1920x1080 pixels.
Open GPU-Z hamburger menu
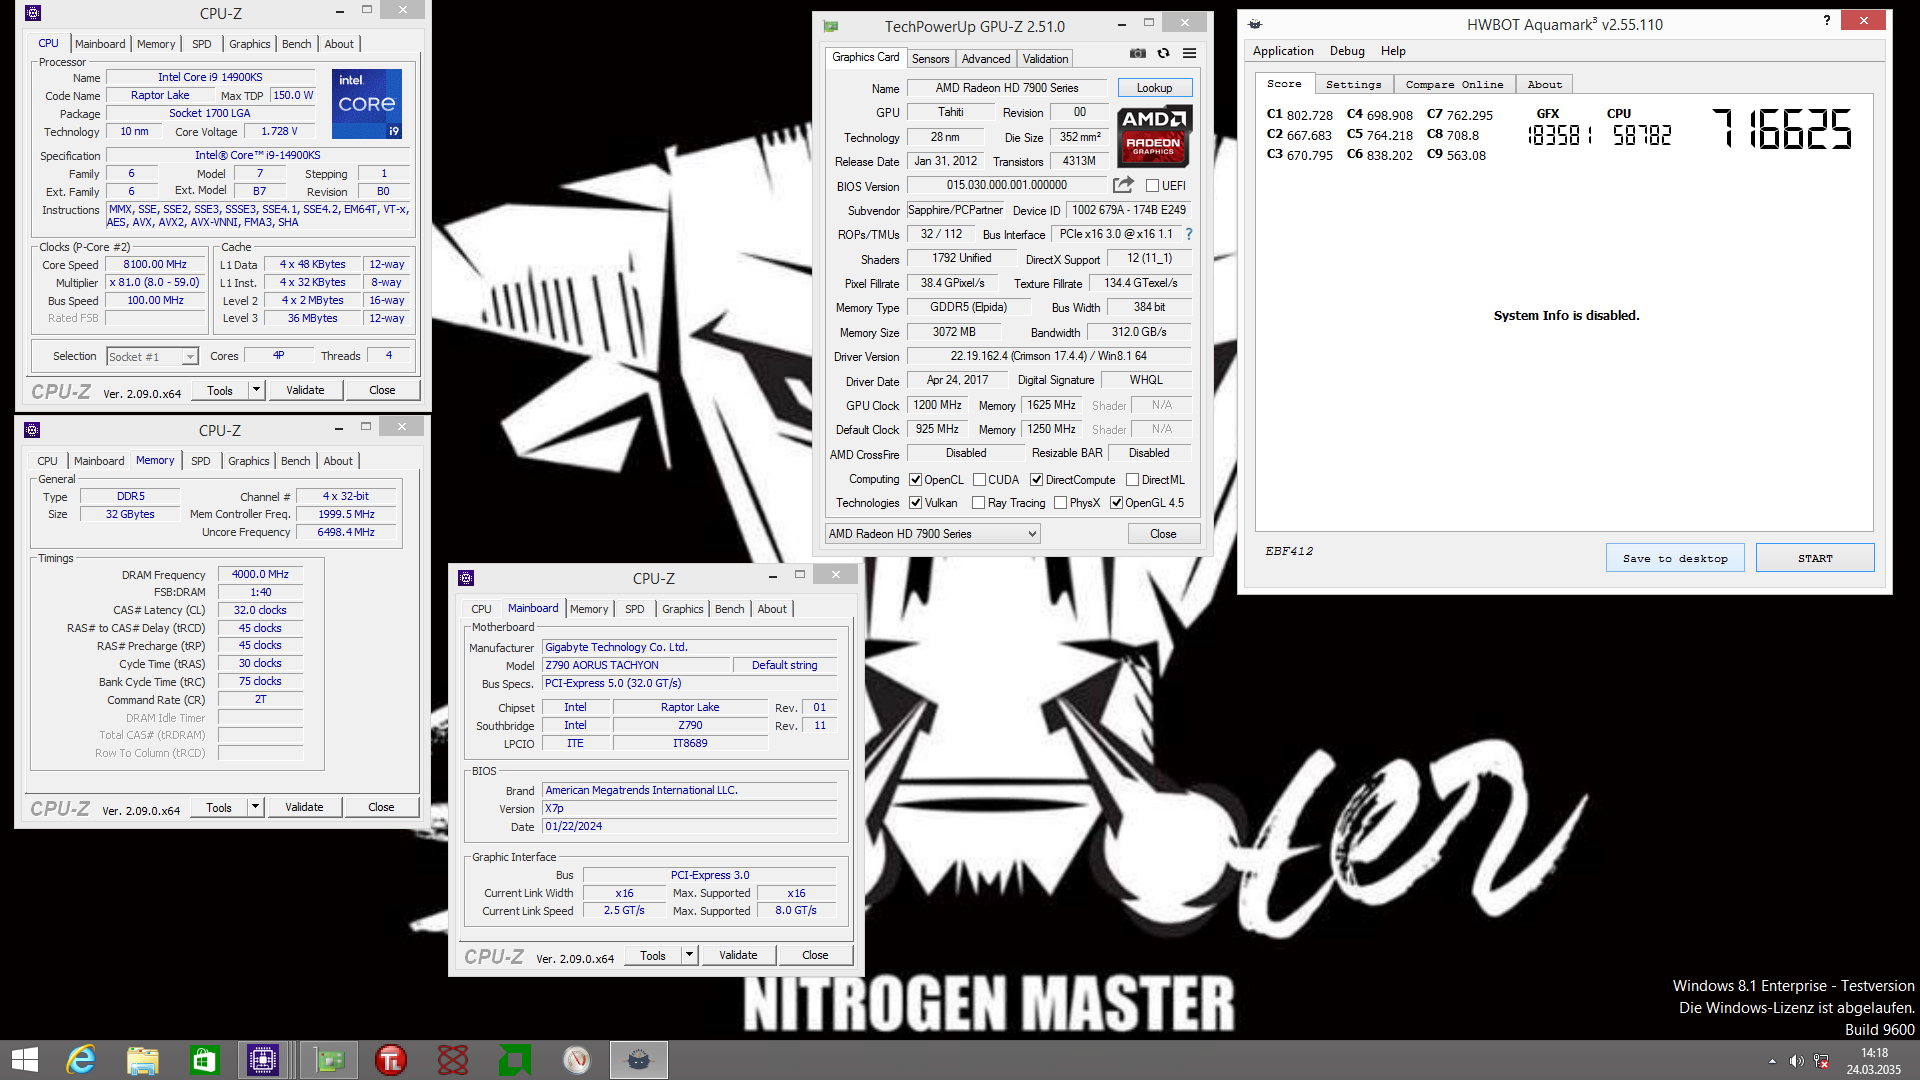coord(1189,53)
